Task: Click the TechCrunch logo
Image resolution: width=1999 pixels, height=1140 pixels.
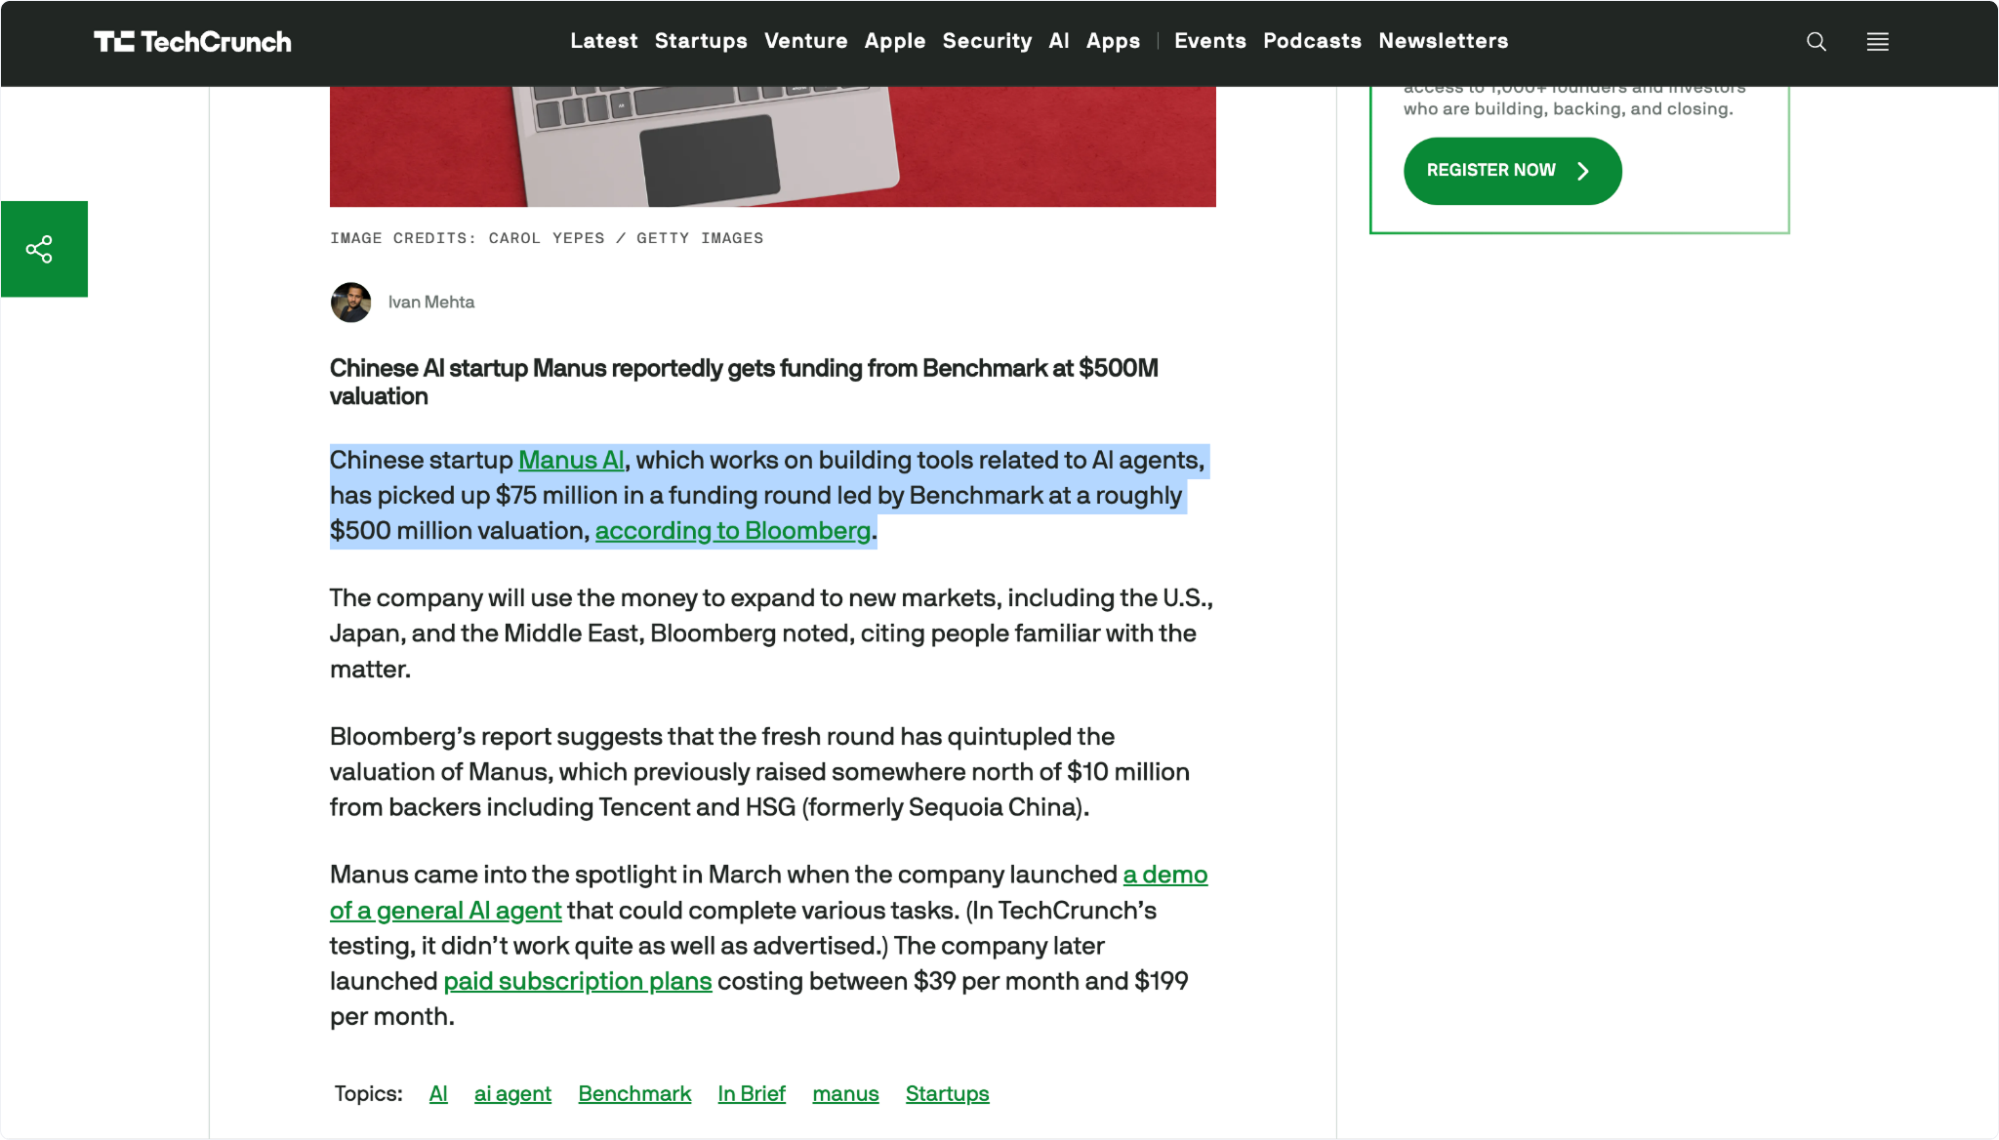Action: point(192,42)
